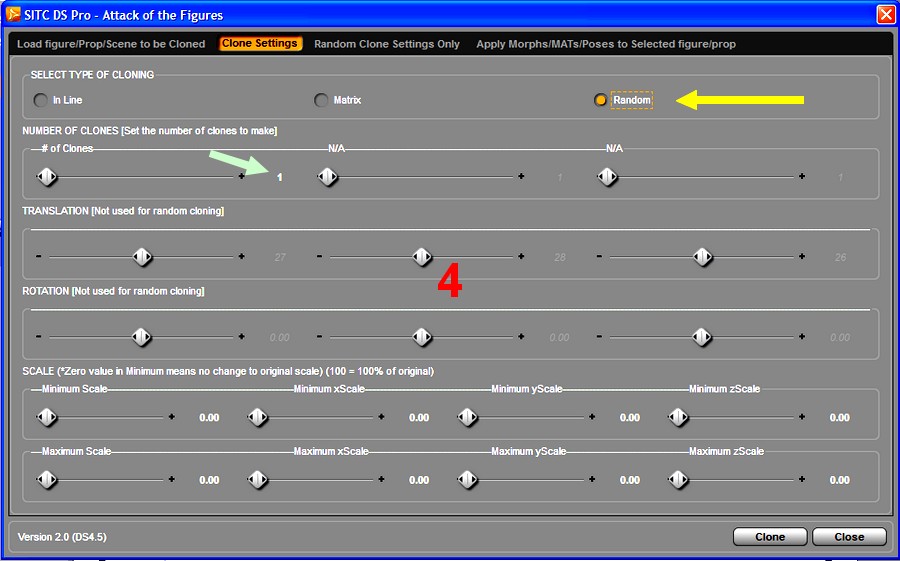Switch to the Clone Settings tab
900x561 pixels.
click(260, 44)
